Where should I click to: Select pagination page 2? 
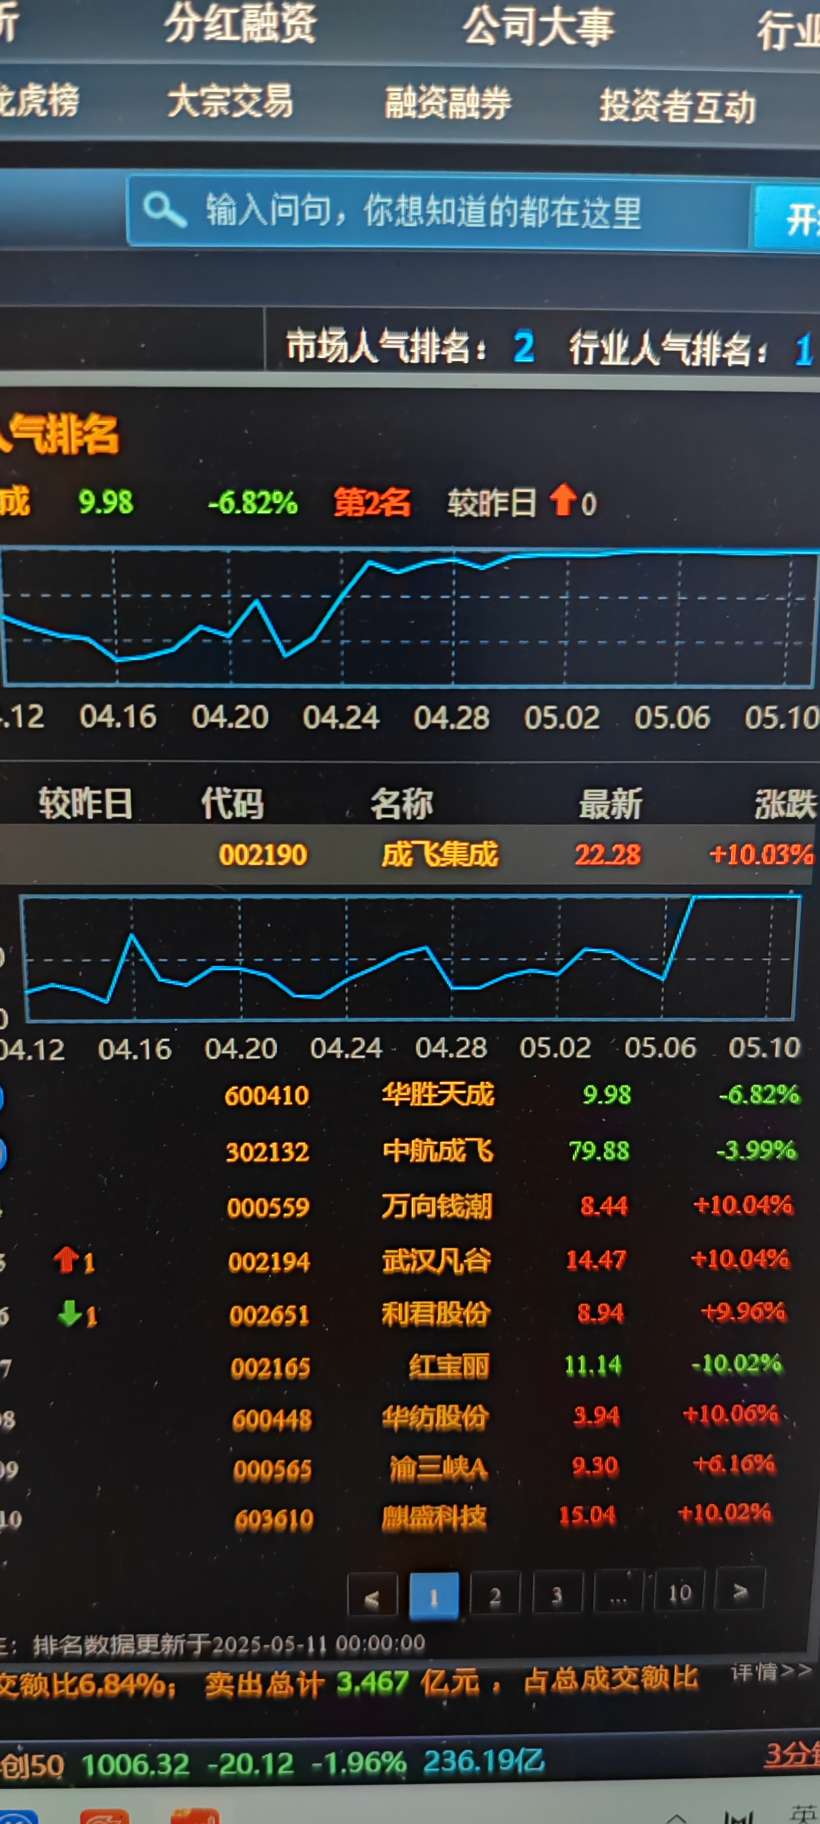coord(495,1595)
